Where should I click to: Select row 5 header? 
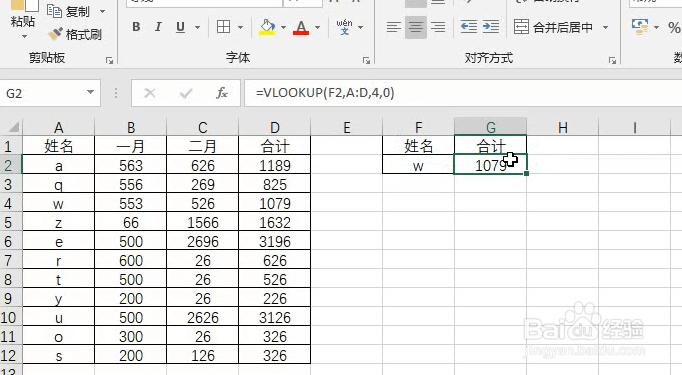click(x=10, y=223)
